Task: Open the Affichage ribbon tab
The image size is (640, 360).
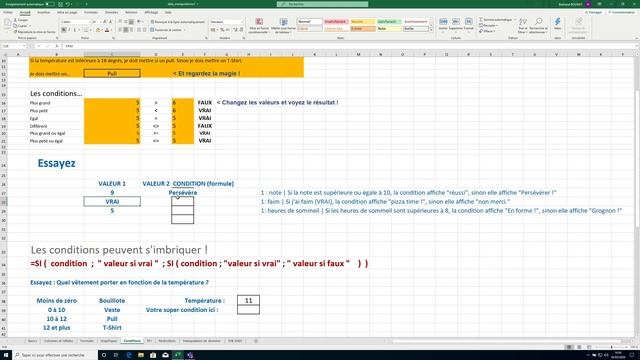Action: (x=151, y=13)
